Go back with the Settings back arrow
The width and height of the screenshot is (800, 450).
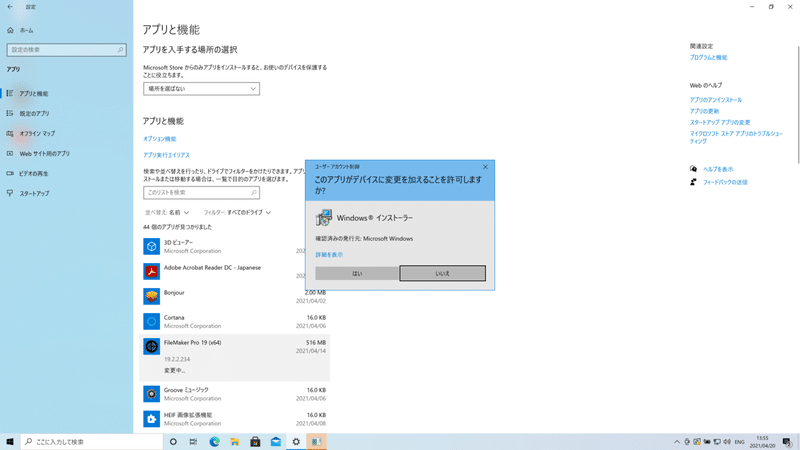[x=10, y=7]
